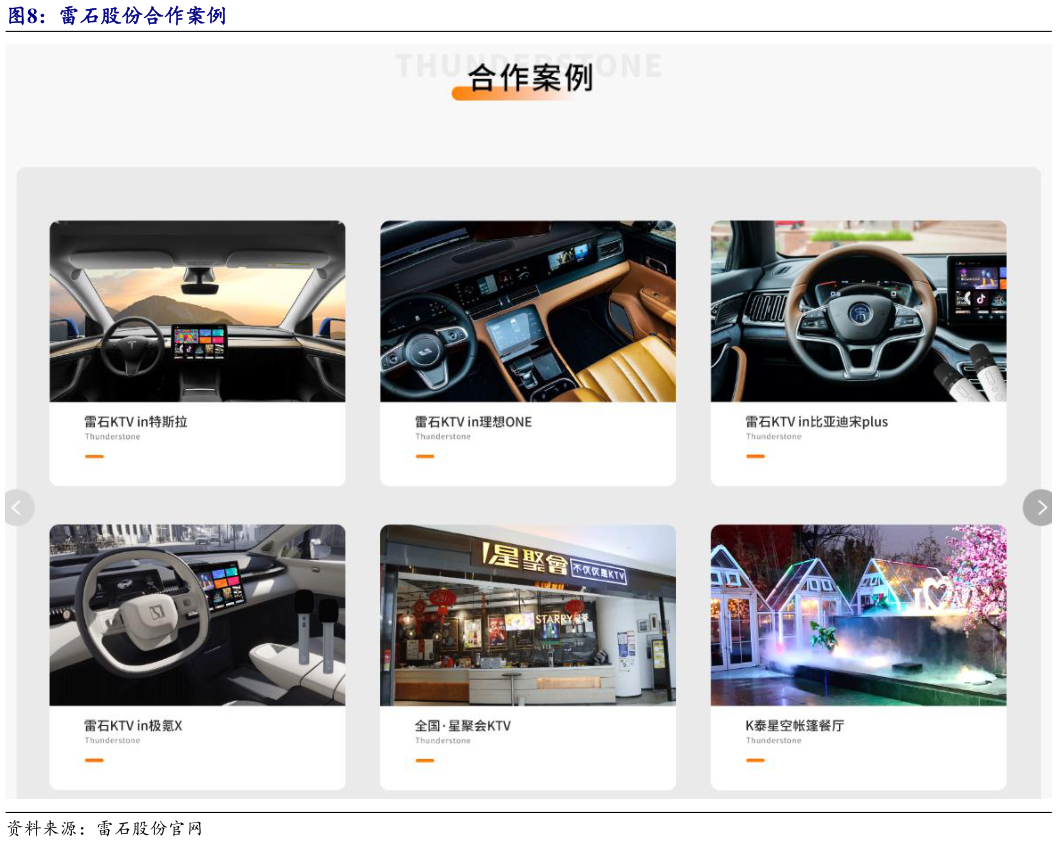
Task: Open the 极氪X interior thumbnail
Action: [x=198, y=615]
